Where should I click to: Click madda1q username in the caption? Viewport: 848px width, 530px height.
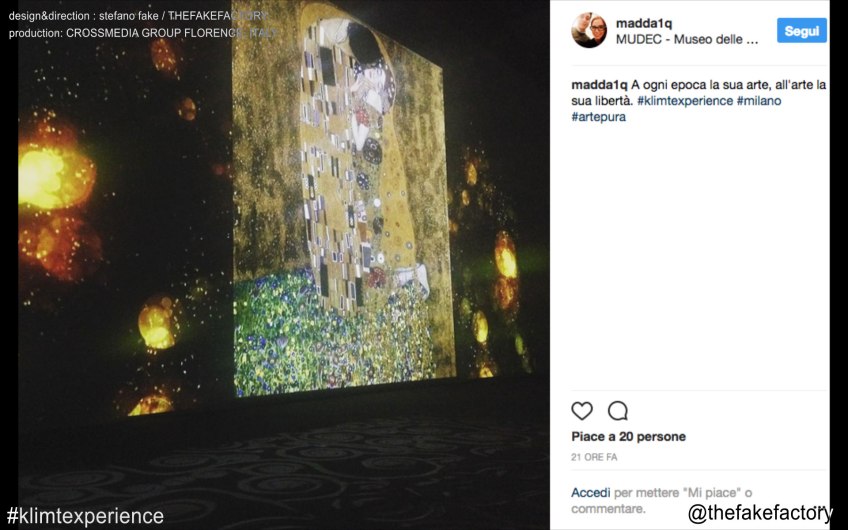(x=599, y=85)
